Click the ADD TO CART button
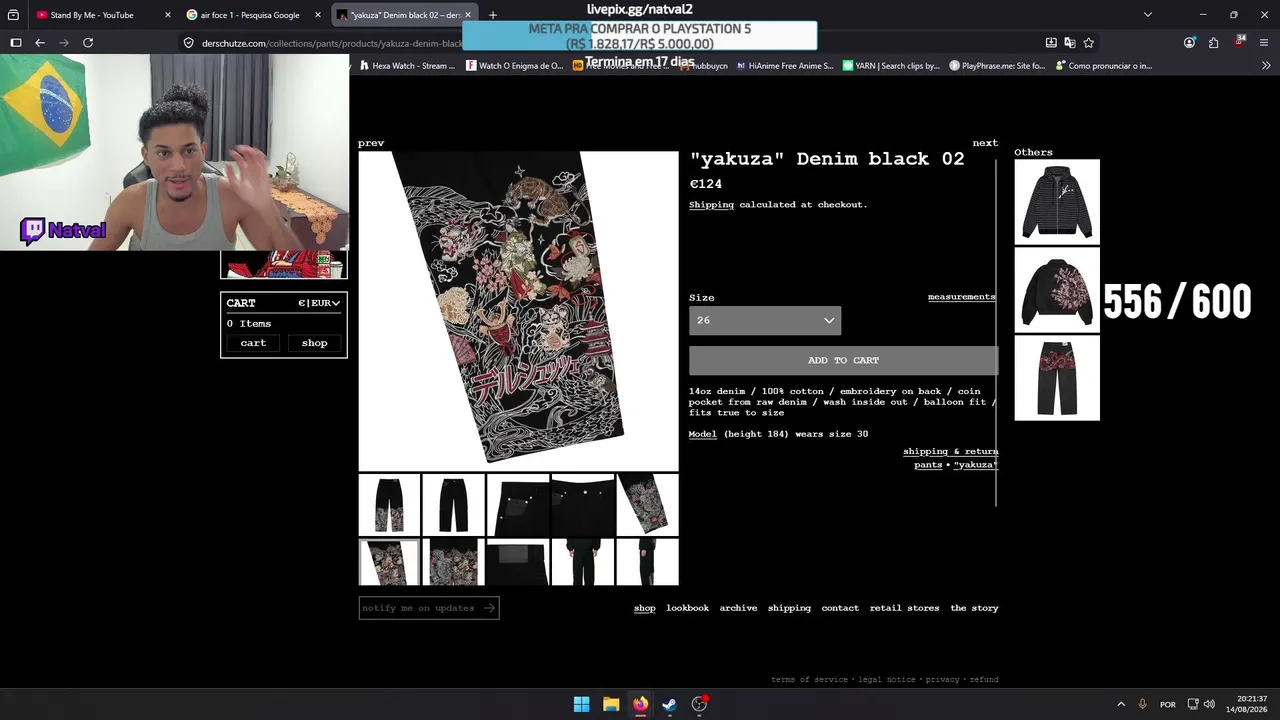Image resolution: width=1280 pixels, height=720 pixels. pyautogui.click(x=843, y=360)
